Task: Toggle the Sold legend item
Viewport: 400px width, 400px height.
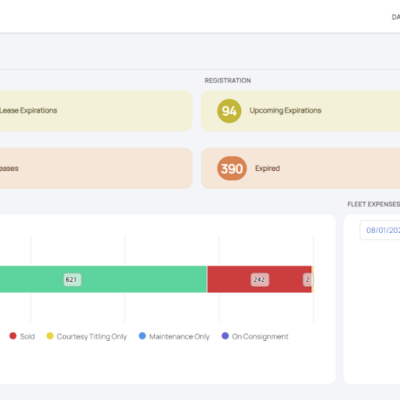Action: pyautogui.click(x=22, y=336)
